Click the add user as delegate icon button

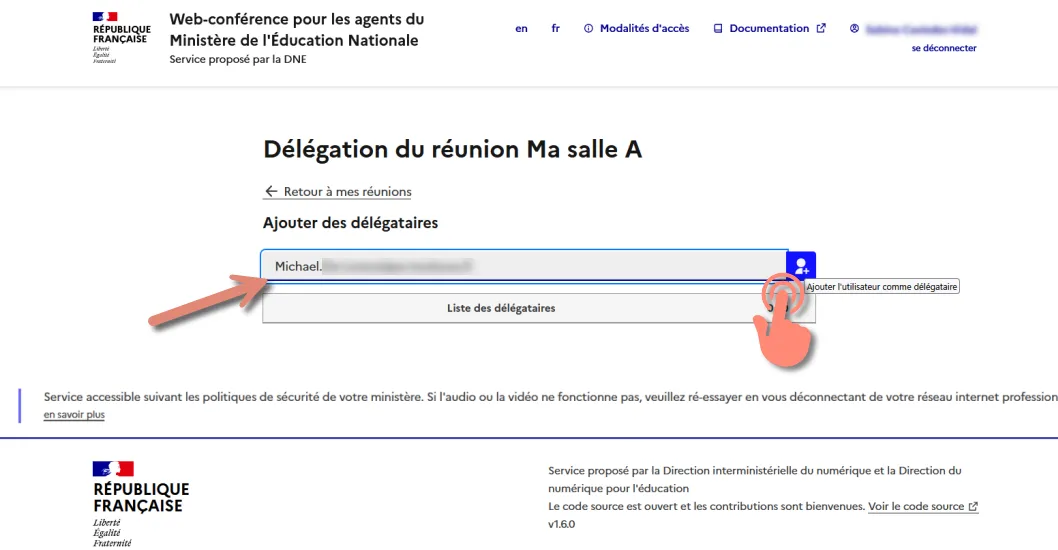coord(801,265)
